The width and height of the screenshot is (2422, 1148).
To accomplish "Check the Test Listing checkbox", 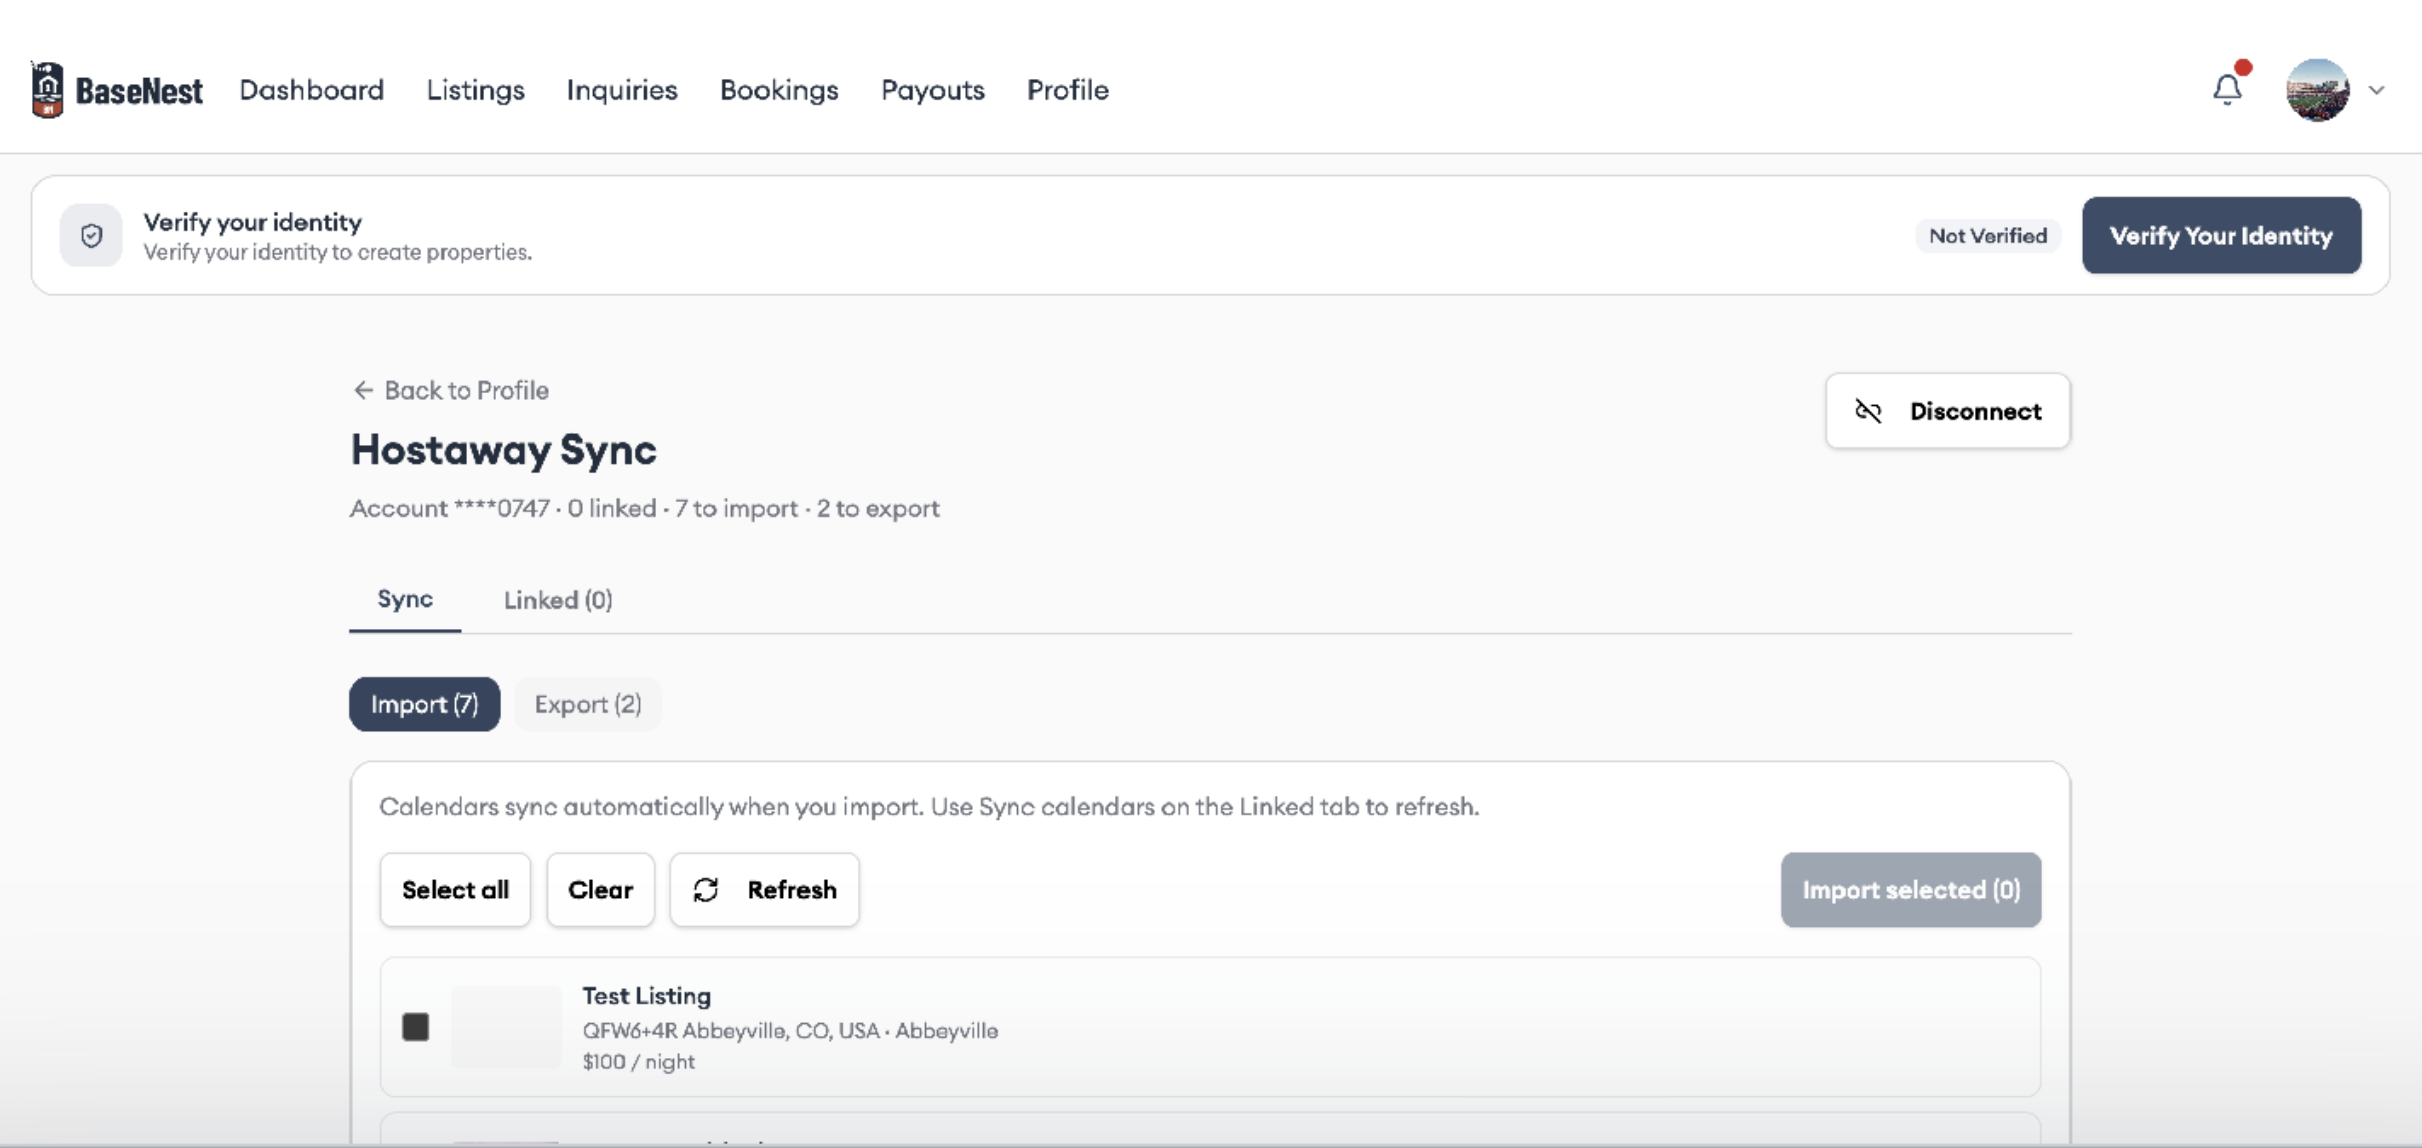I will click(416, 1027).
